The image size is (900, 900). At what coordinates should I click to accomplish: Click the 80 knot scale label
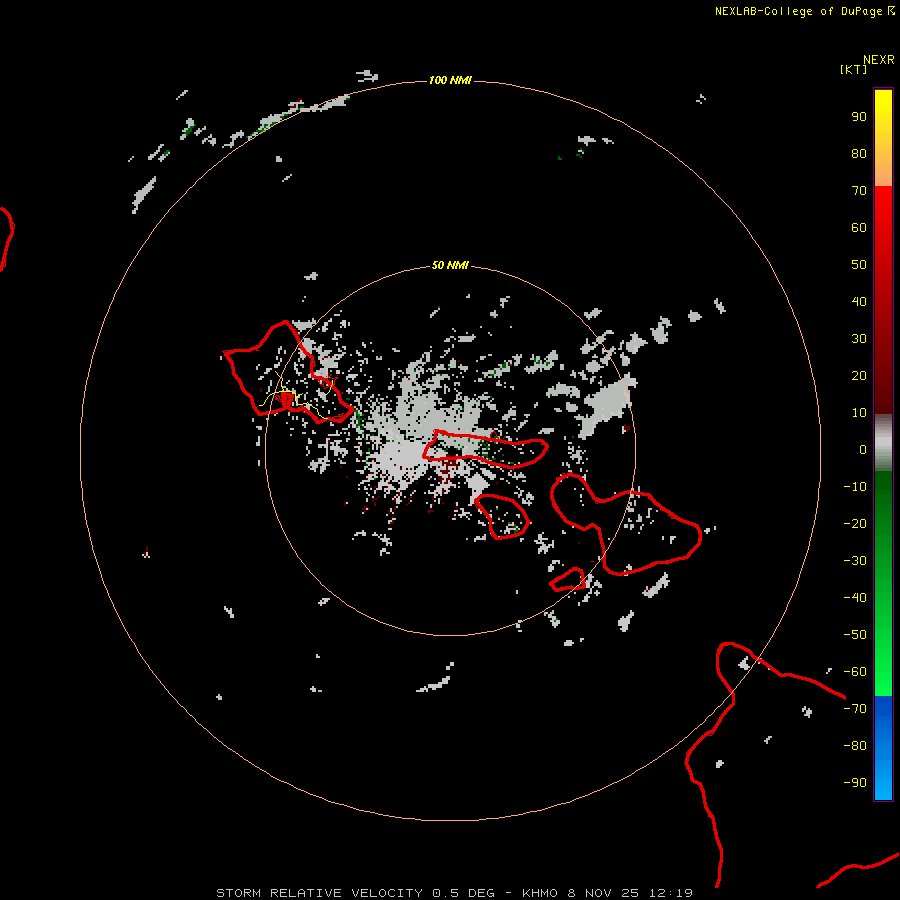[859, 154]
